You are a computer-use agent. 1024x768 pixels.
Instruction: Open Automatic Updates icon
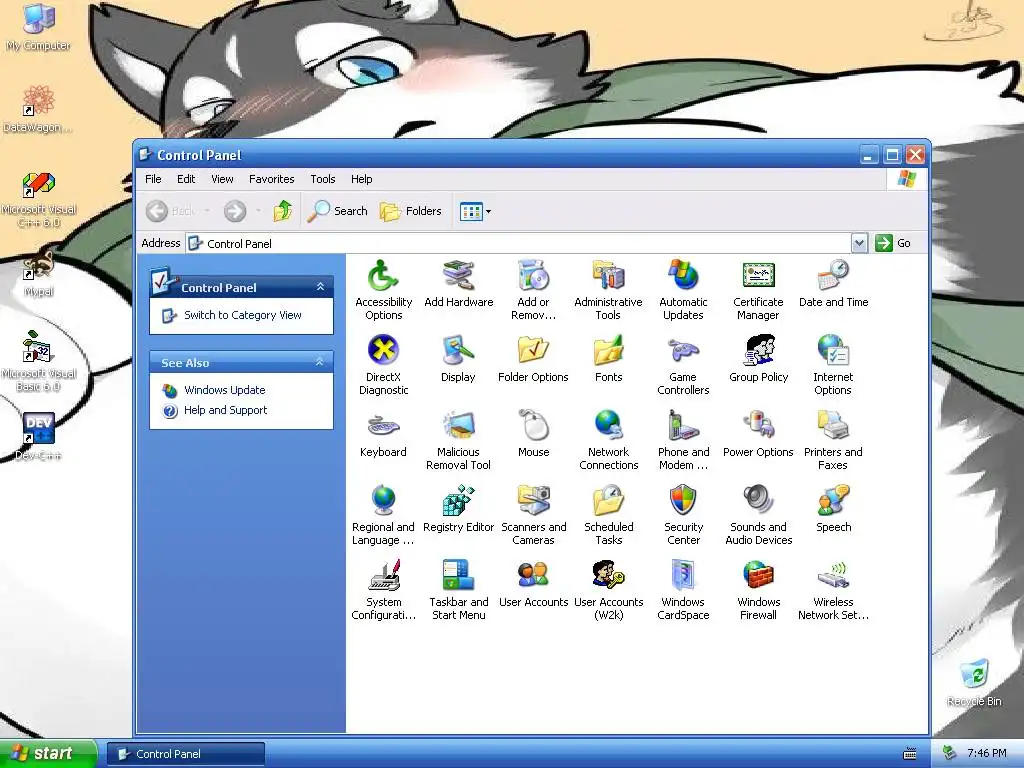pyautogui.click(x=683, y=276)
